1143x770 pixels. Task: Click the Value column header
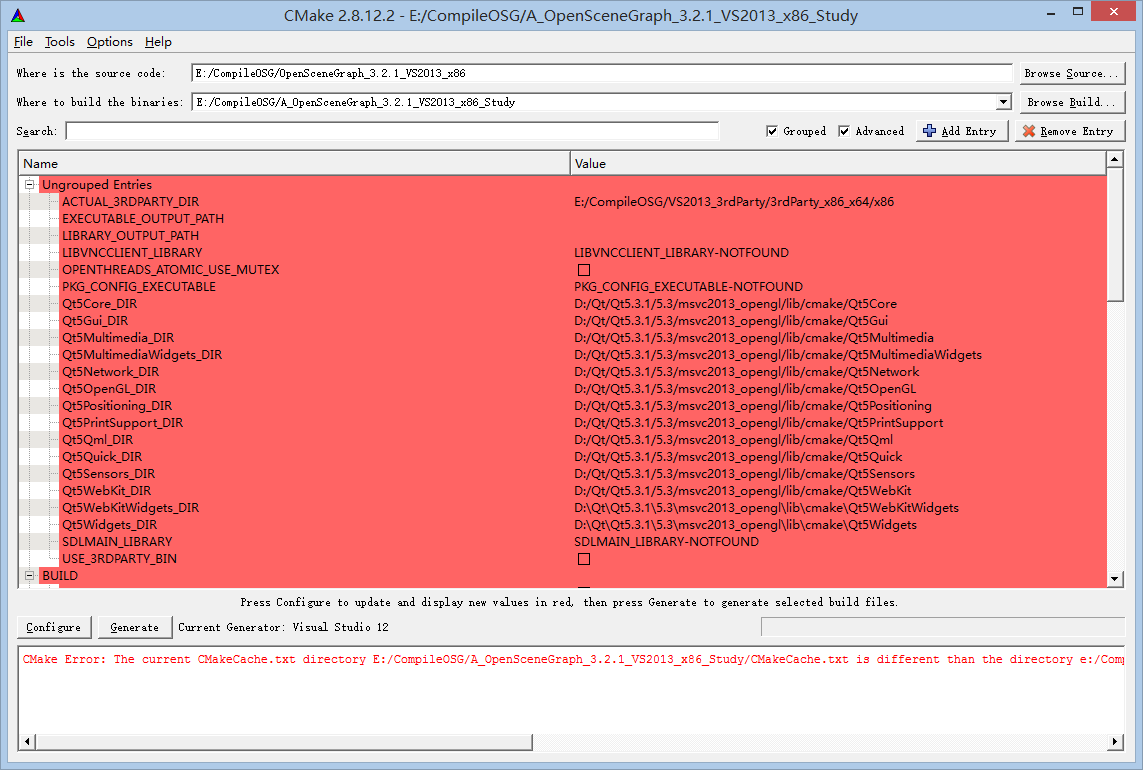pos(838,163)
